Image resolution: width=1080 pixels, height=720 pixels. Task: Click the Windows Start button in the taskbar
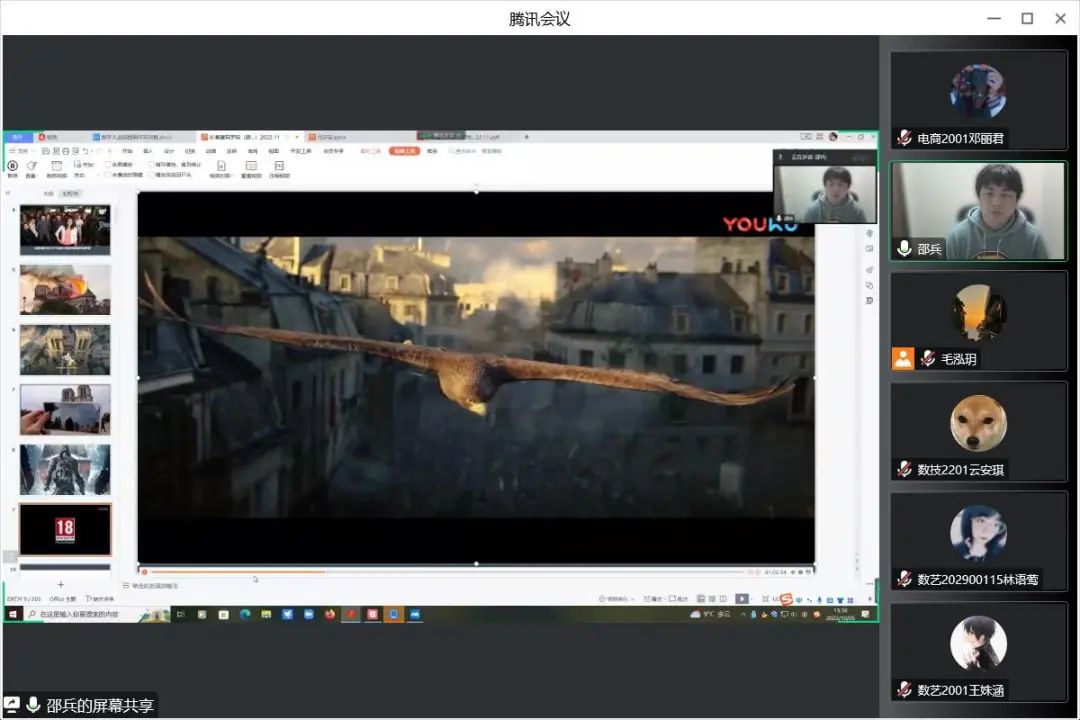coord(13,614)
